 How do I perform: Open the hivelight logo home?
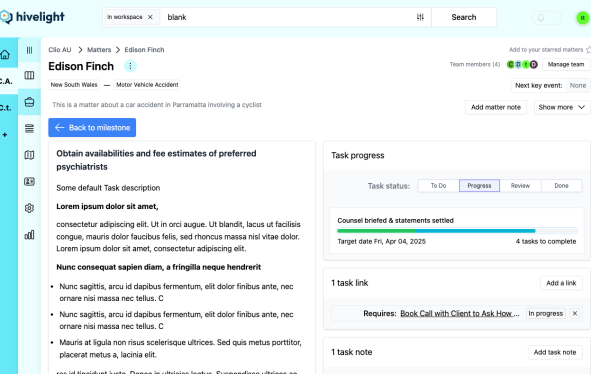tap(33, 17)
